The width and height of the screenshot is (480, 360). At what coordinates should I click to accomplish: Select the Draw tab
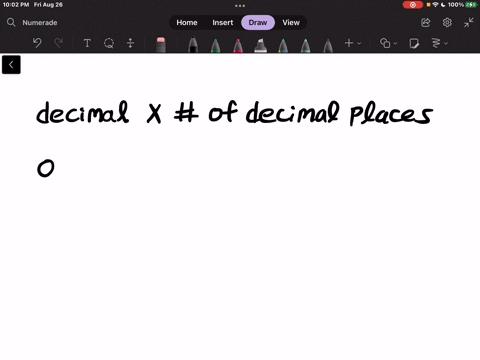coord(258,22)
